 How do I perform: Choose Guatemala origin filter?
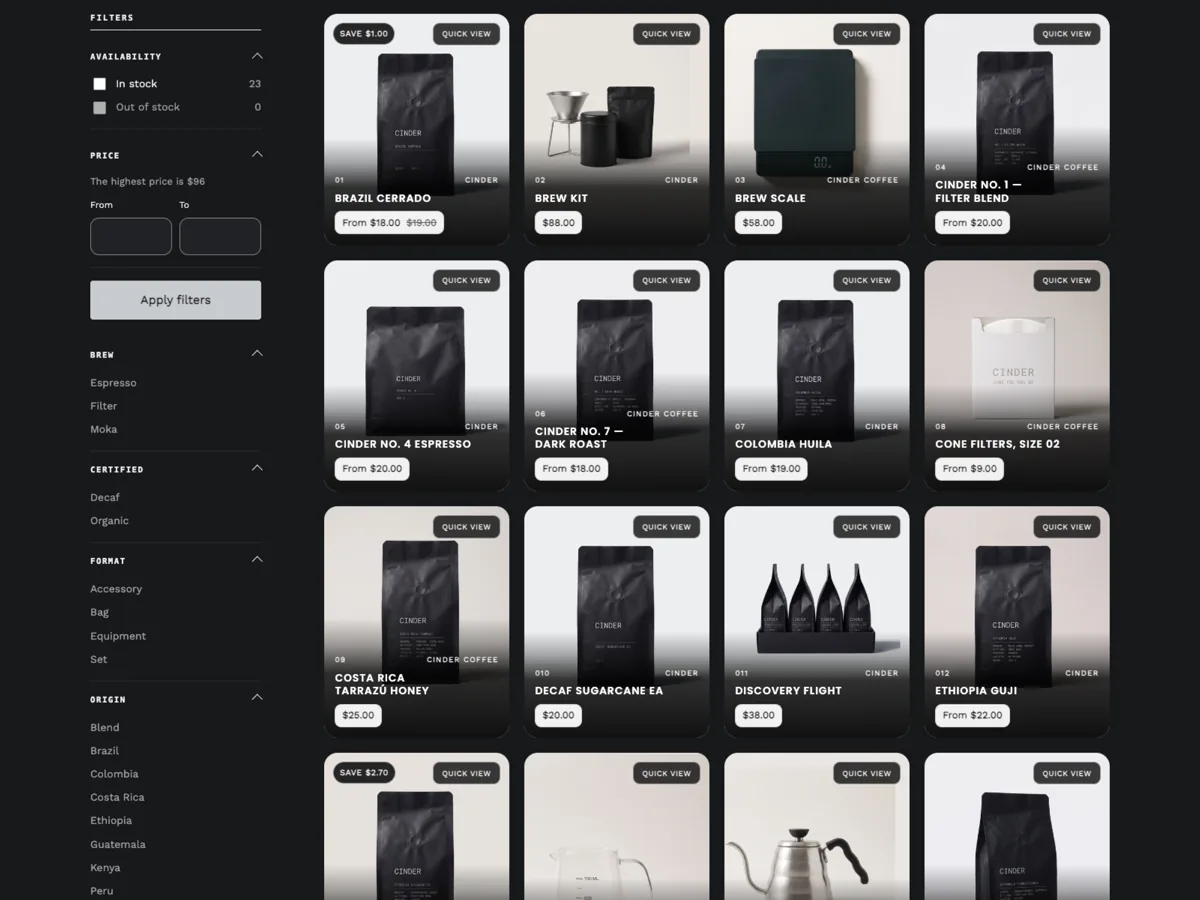(118, 845)
